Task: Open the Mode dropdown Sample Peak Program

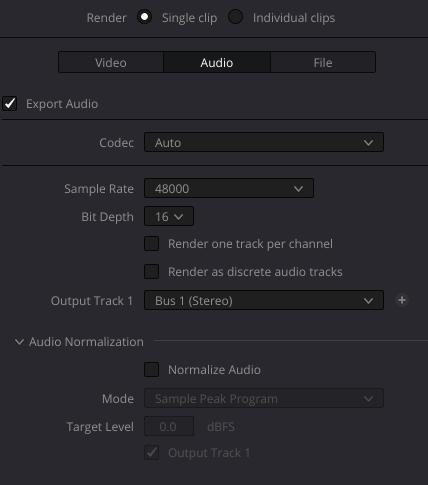Action: pyautogui.click(x=264, y=398)
